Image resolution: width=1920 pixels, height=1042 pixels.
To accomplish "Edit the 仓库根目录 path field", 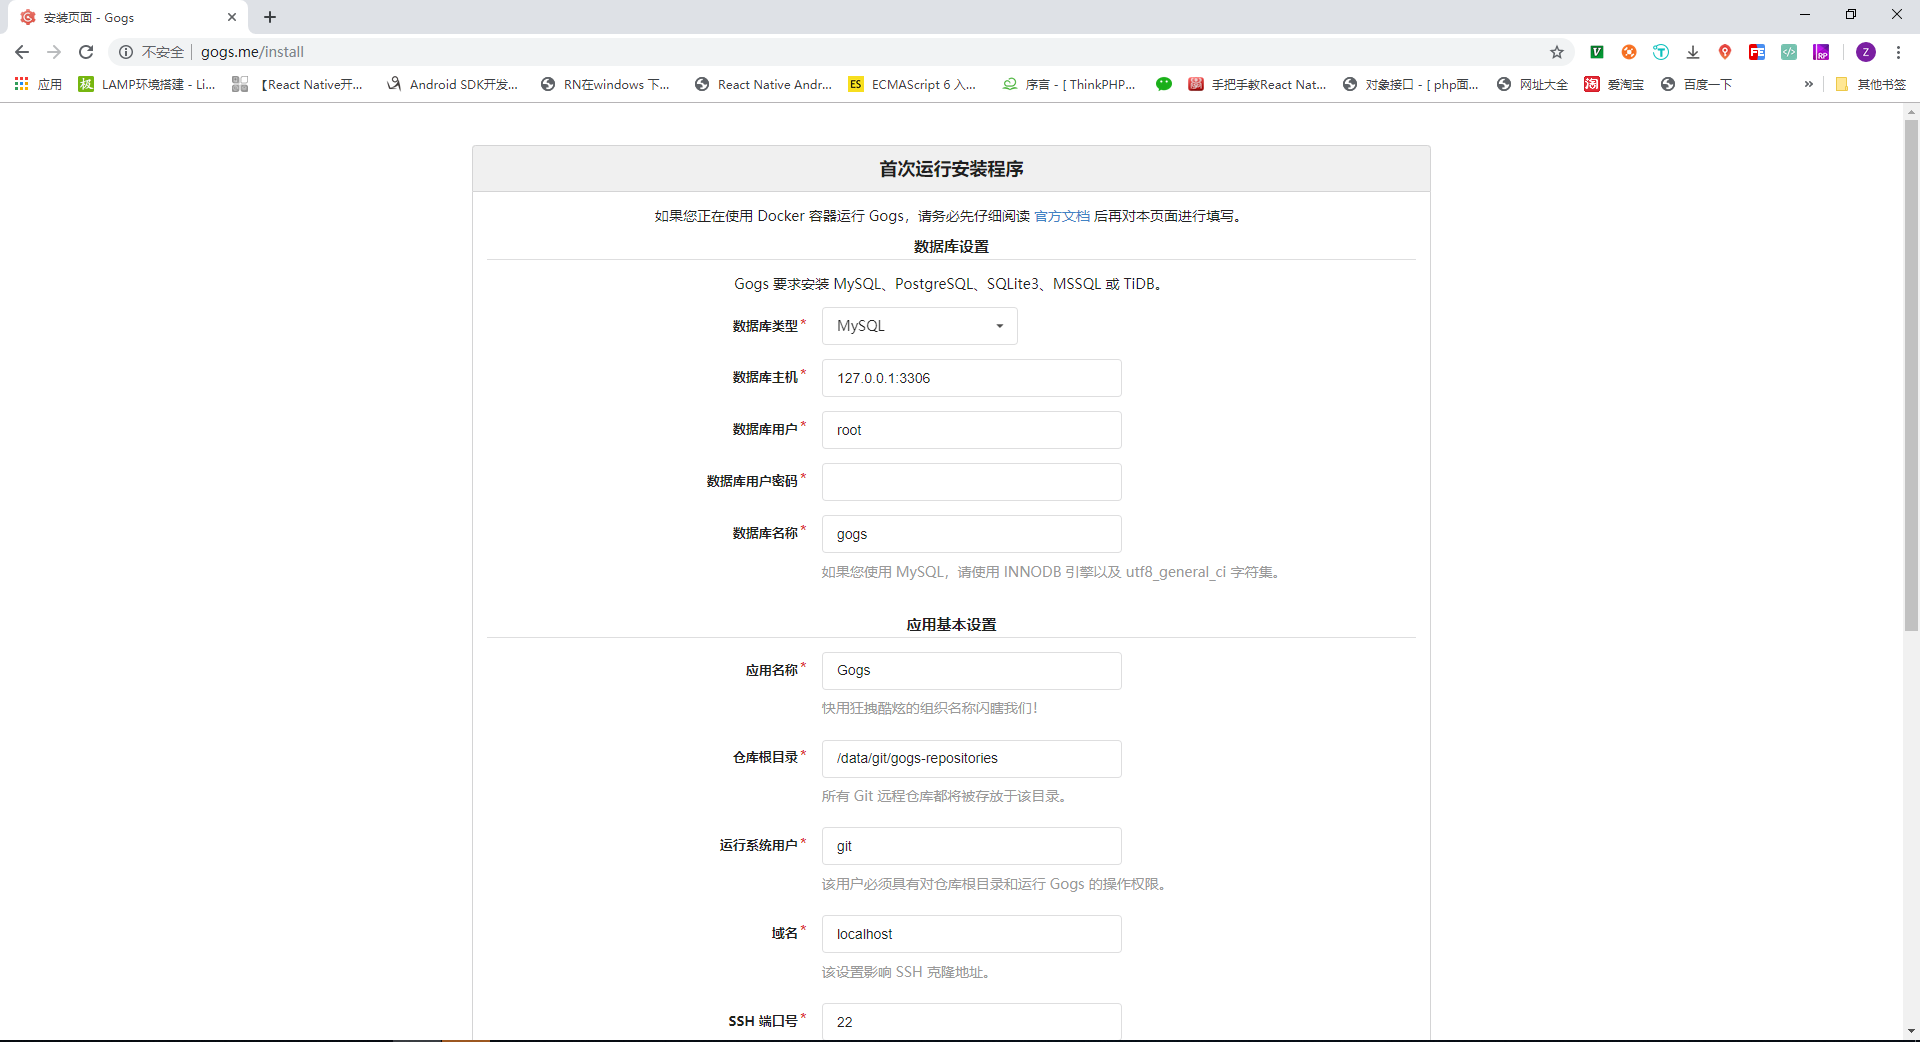I will (x=972, y=758).
